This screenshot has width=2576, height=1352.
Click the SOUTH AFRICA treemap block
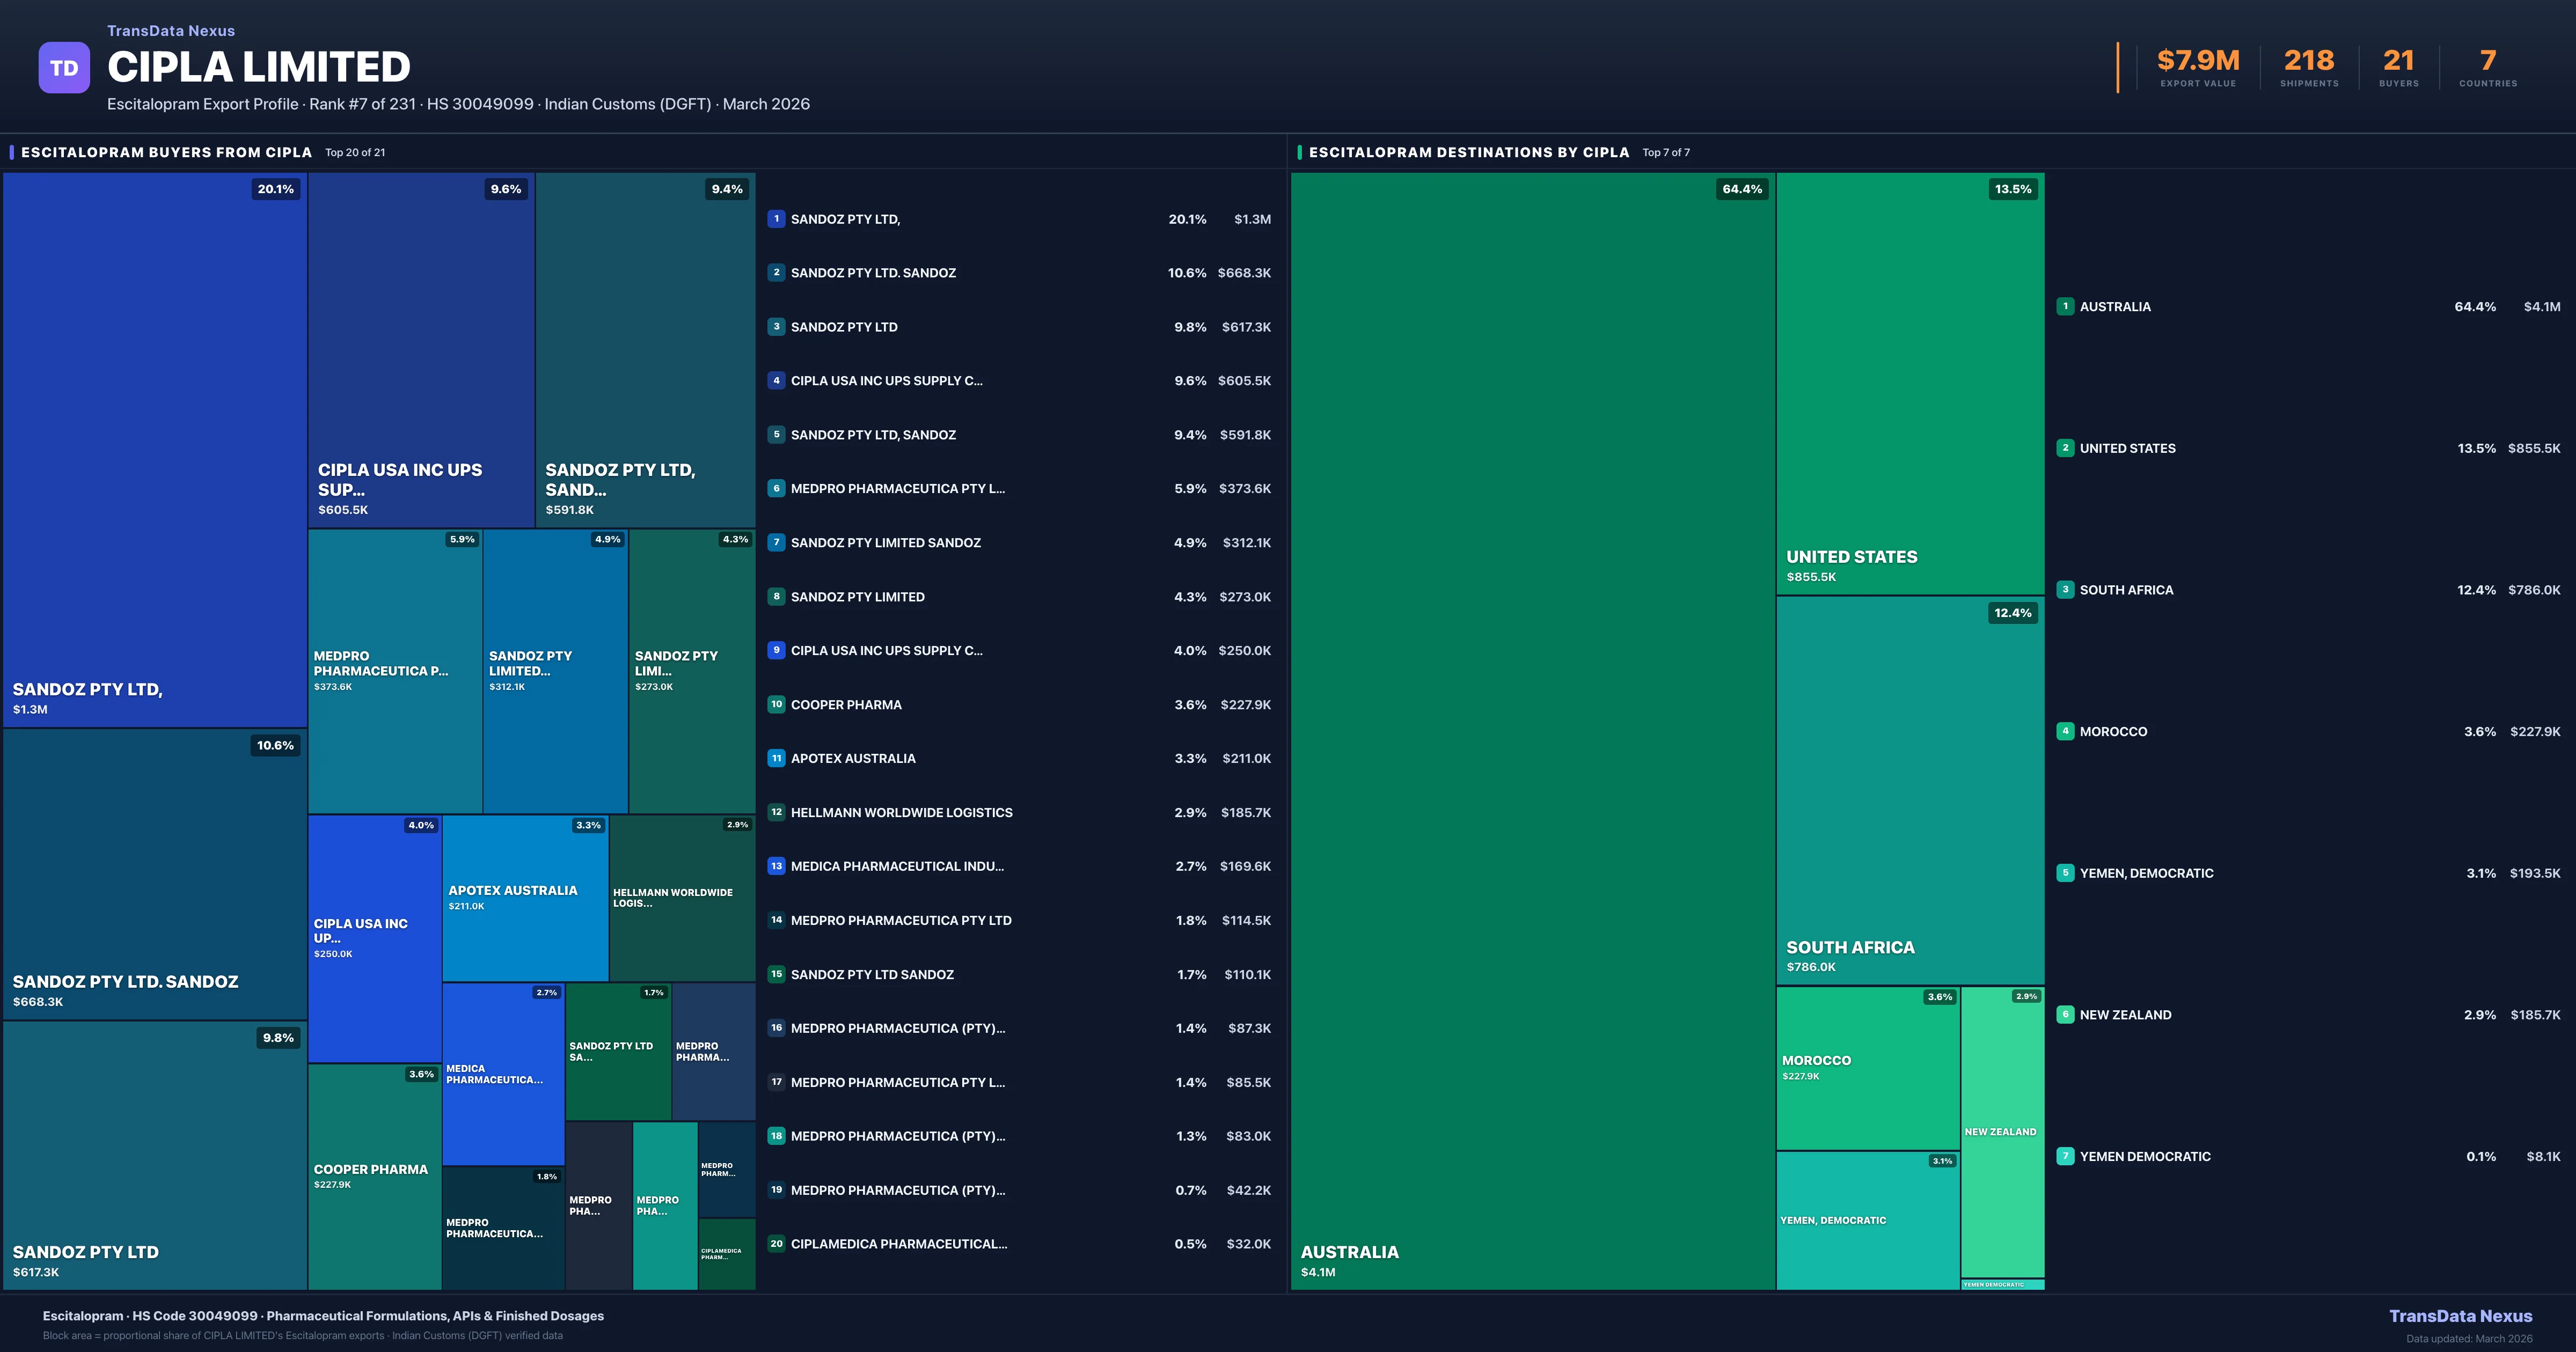coord(1910,790)
